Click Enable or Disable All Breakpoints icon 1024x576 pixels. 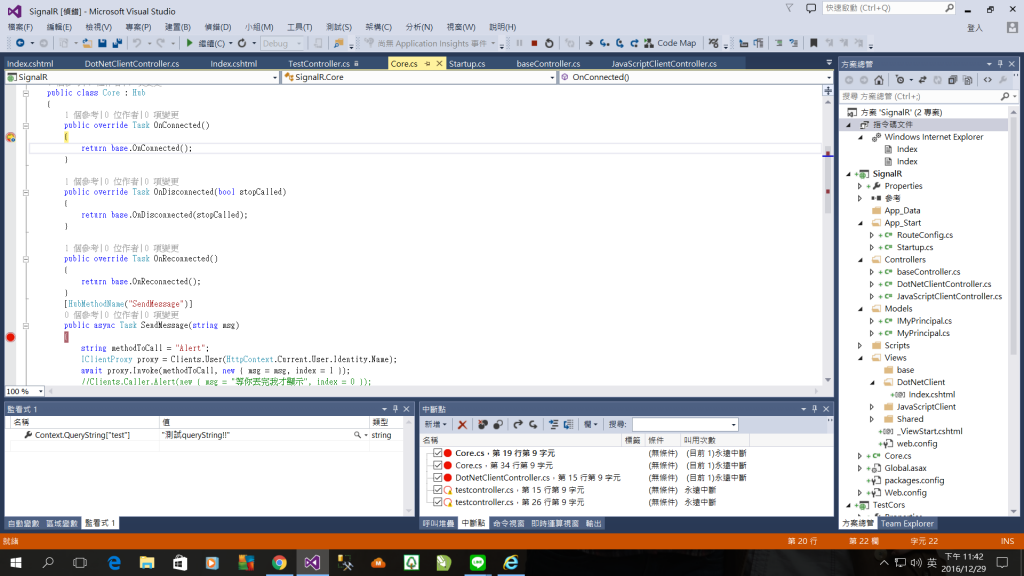[498, 424]
